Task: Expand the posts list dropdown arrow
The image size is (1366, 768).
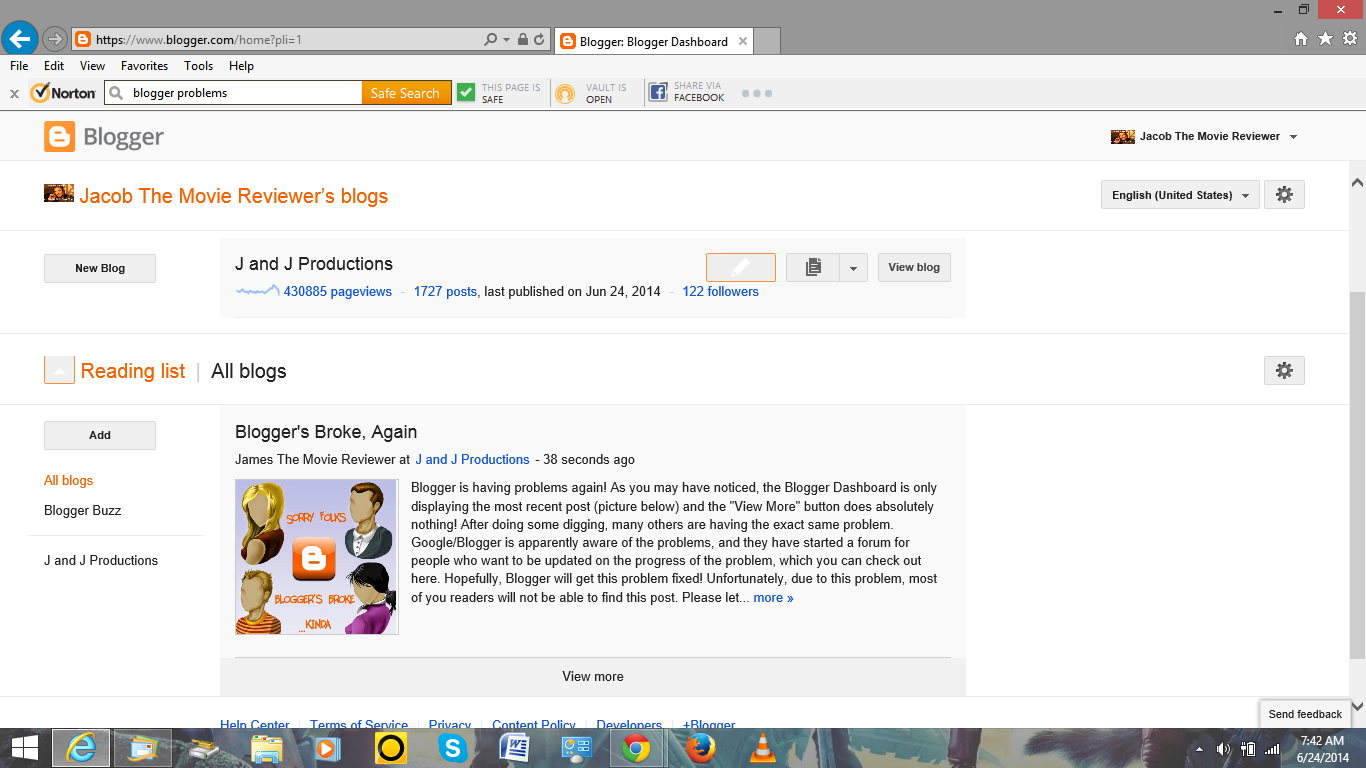Action: 853,268
